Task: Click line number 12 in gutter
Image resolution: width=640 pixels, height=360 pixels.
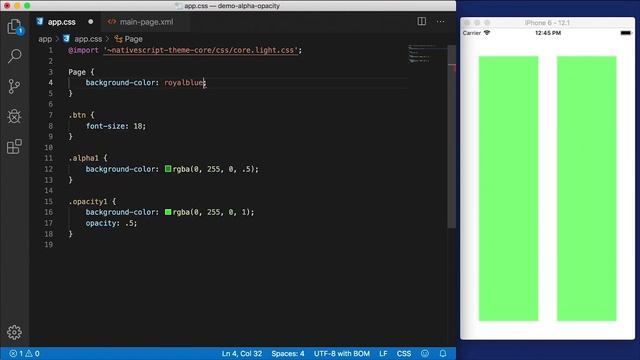Action: 49,169
